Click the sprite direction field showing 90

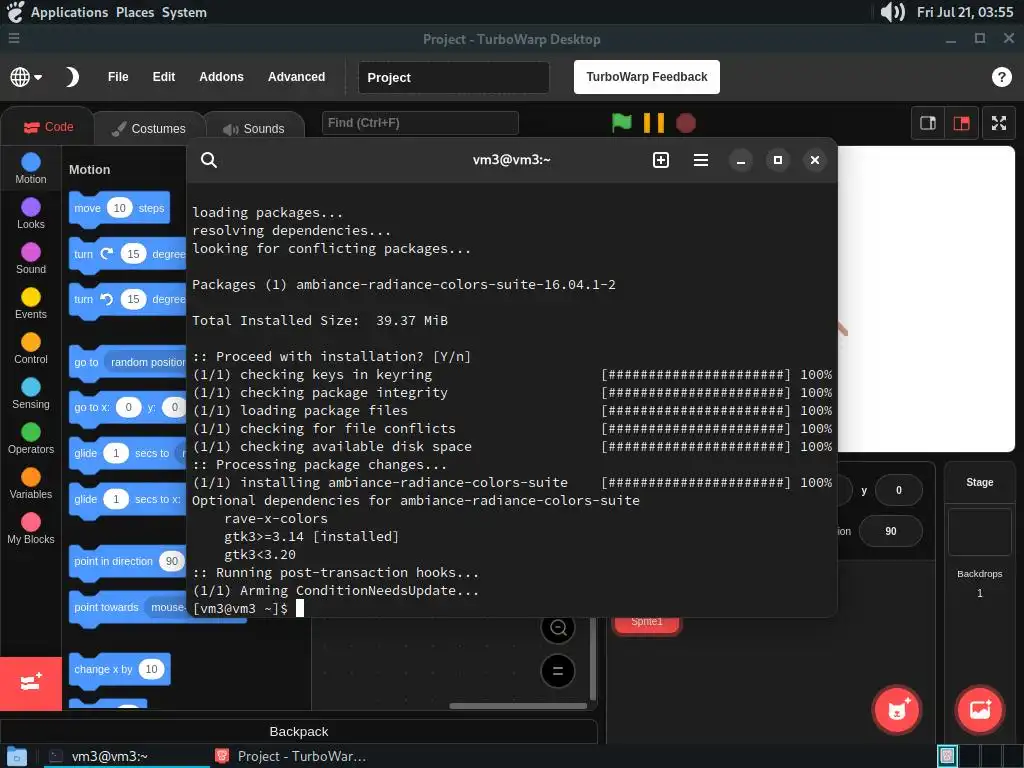(891, 531)
